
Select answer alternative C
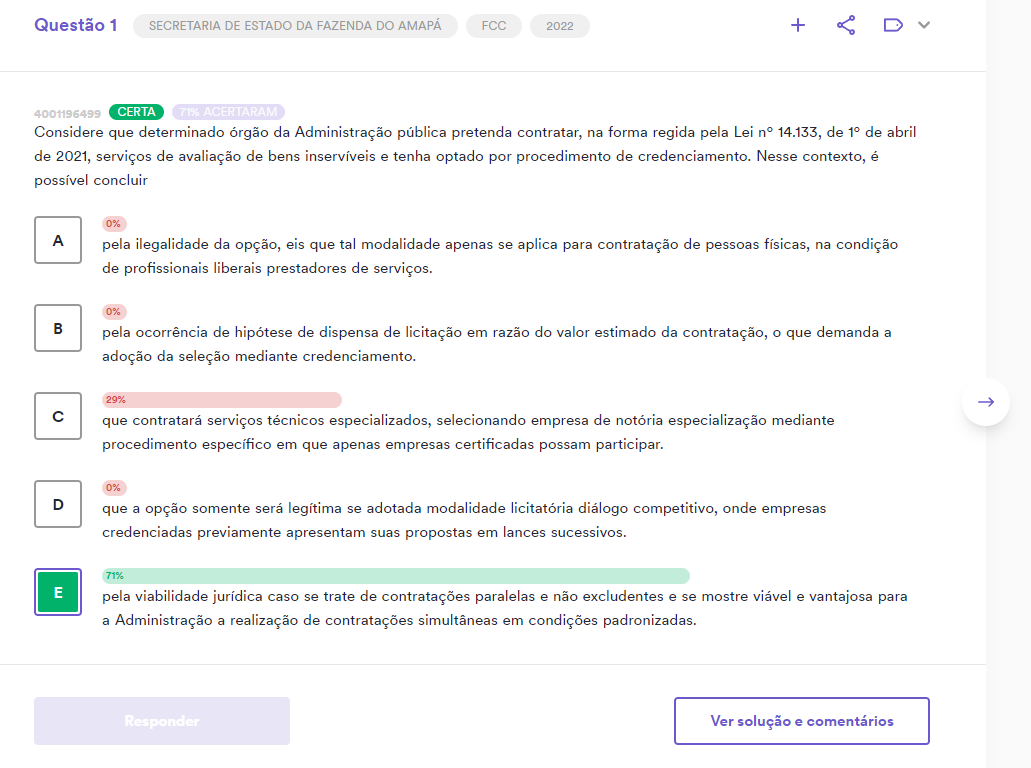pyautogui.click(x=57, y=416)
